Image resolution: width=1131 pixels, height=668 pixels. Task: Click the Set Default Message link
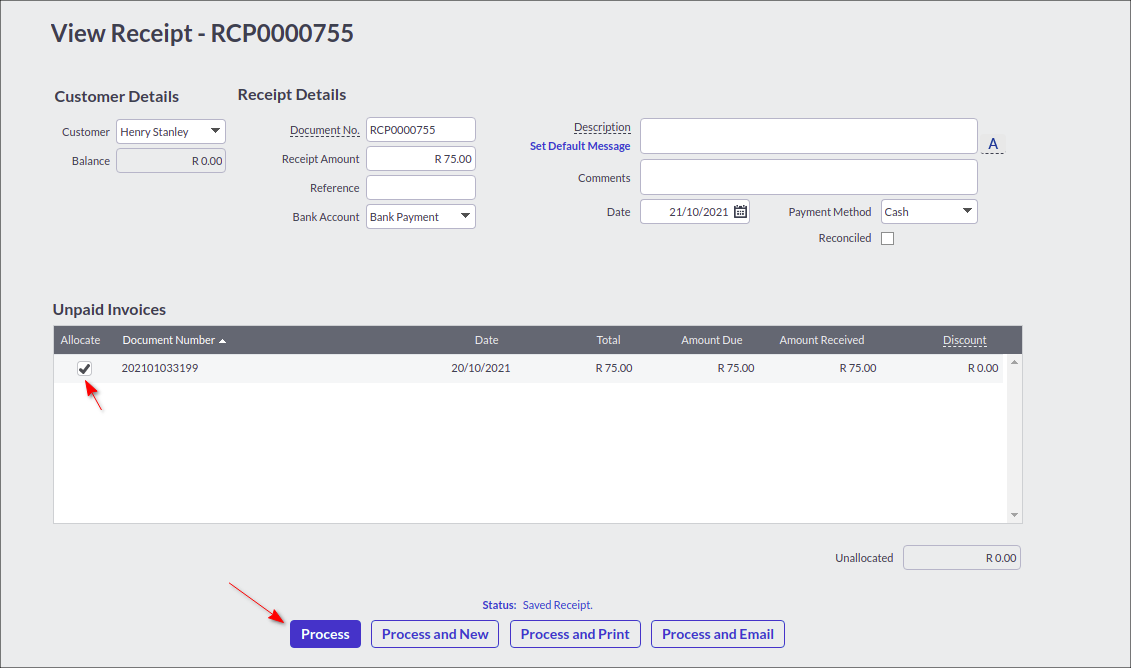tap(580, 145)
